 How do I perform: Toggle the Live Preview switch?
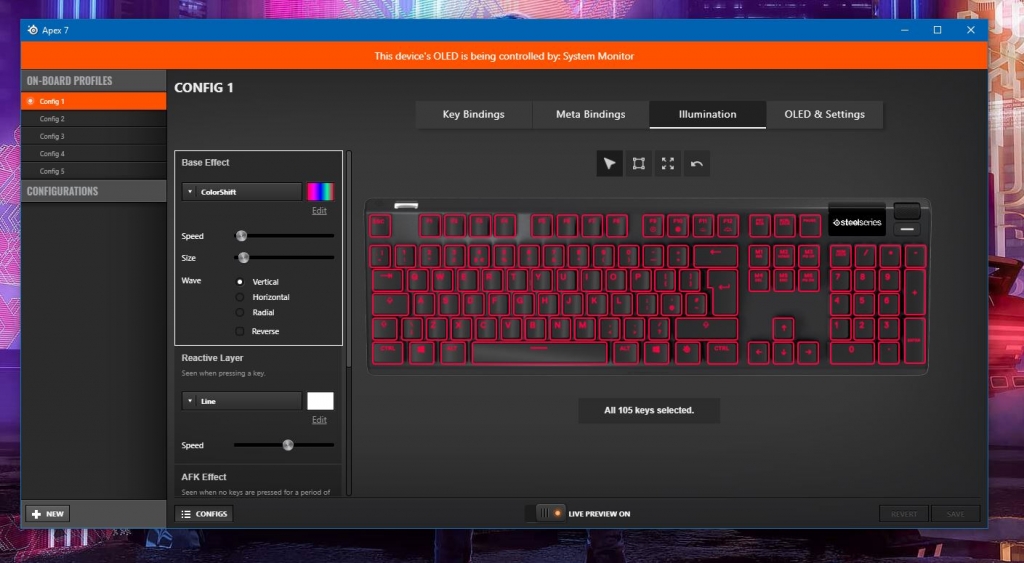(551, 513)
